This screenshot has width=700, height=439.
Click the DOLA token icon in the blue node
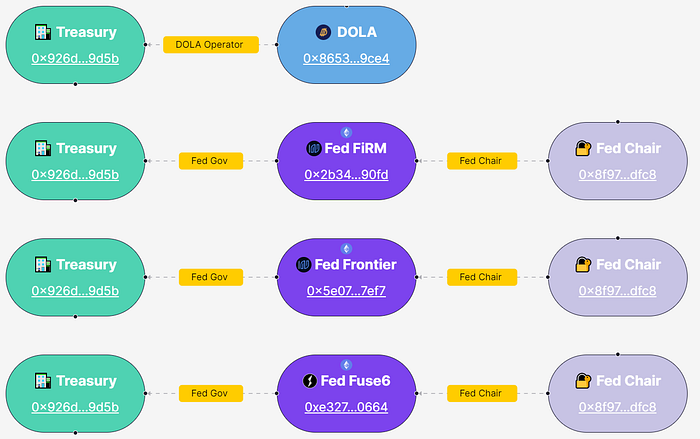(x=322, y=32)
